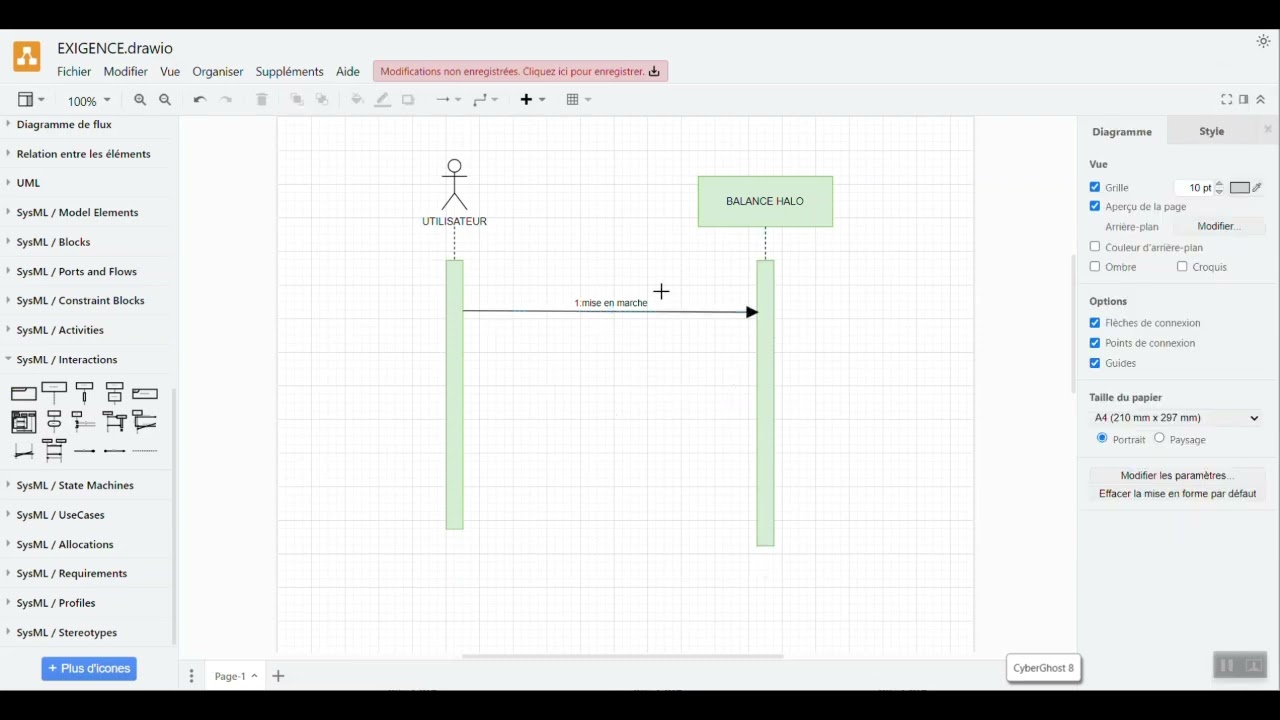Open the Fichier menu
Screen dimensions: 1280x720
click(x=74, y=72)
